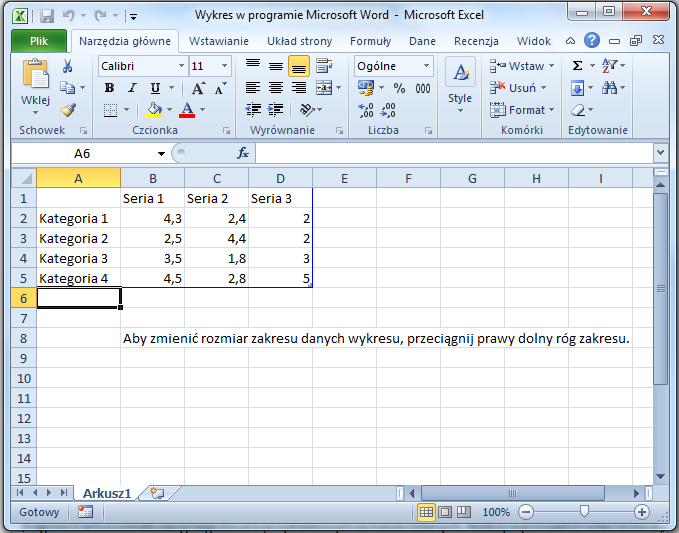
Task: Click the Percent style icon
Action: pos(399,88)
